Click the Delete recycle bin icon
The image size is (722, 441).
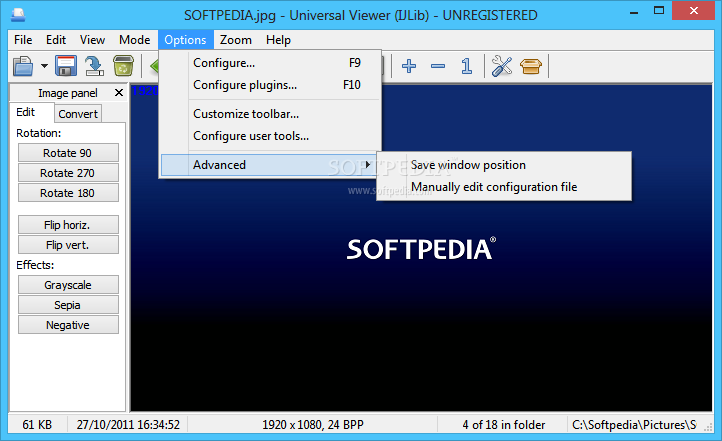pyautogui.click(x=123, y=66)
